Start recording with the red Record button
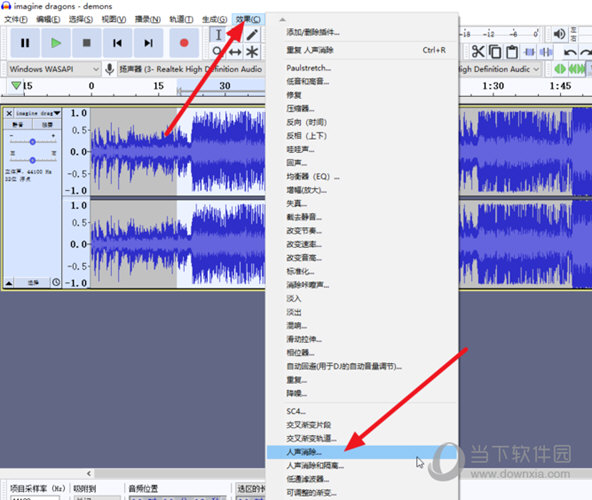The width and height of the screenshot is (592, 500). click(x=184, y=43)
